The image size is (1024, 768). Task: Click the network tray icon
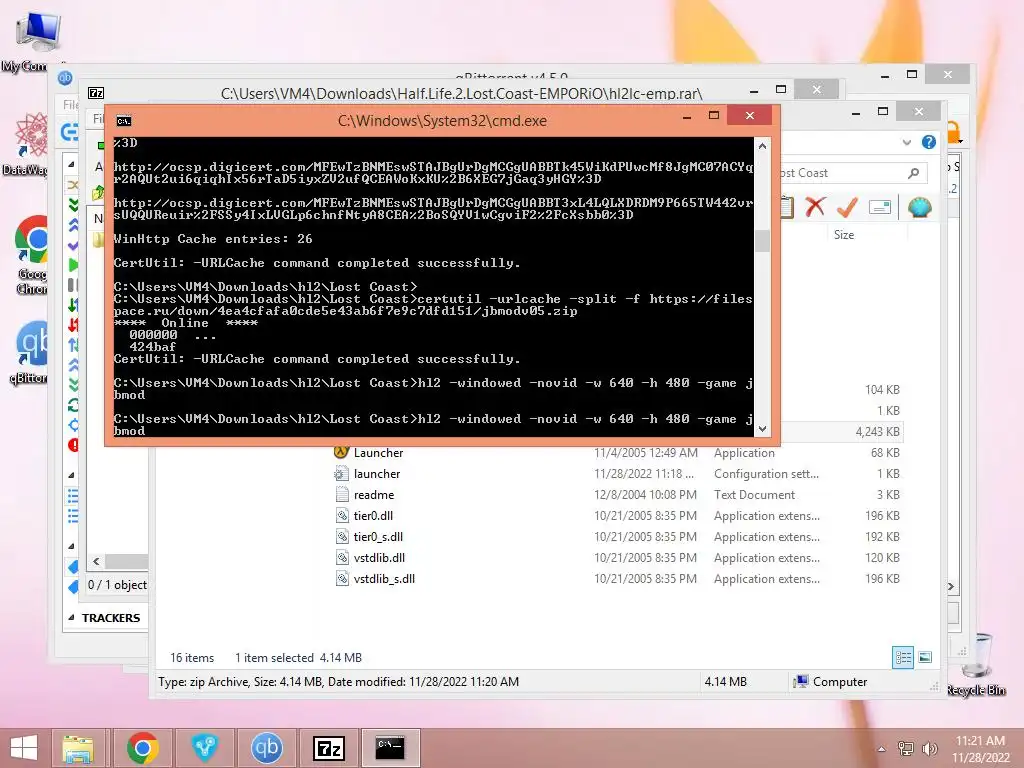click(x=906, y=748)
